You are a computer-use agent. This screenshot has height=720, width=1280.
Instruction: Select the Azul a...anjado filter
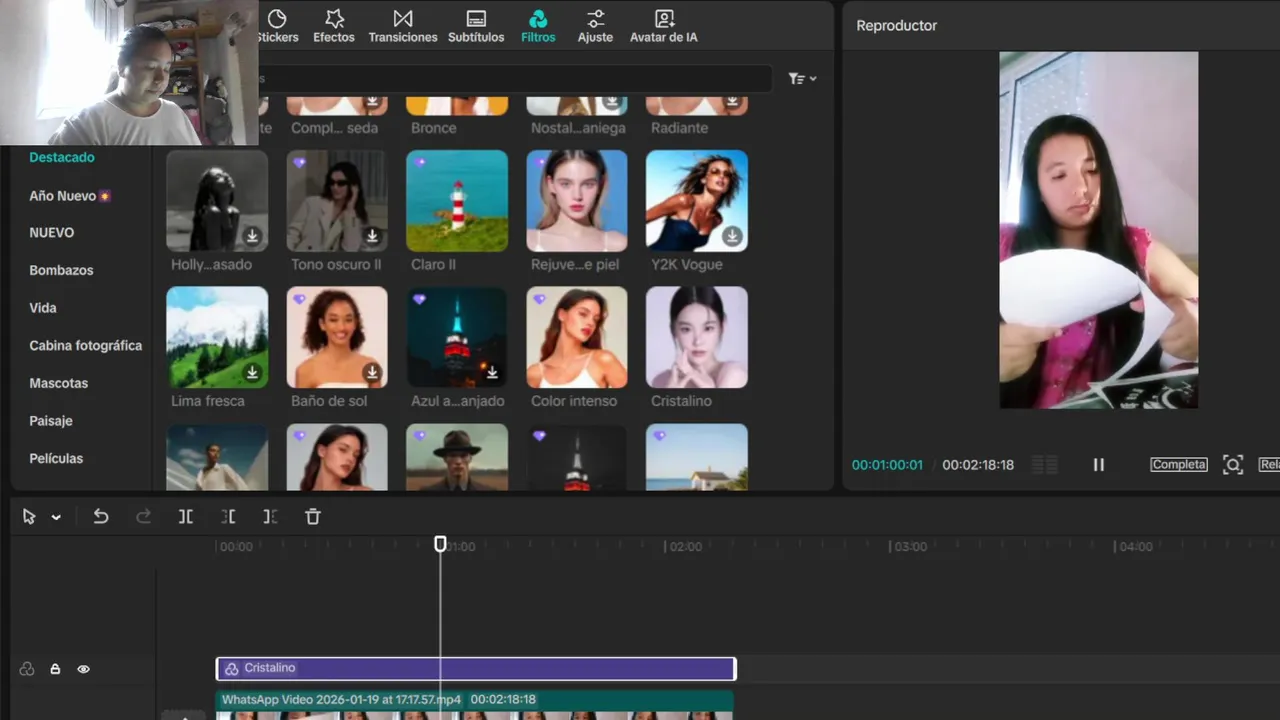coord(457,337)
